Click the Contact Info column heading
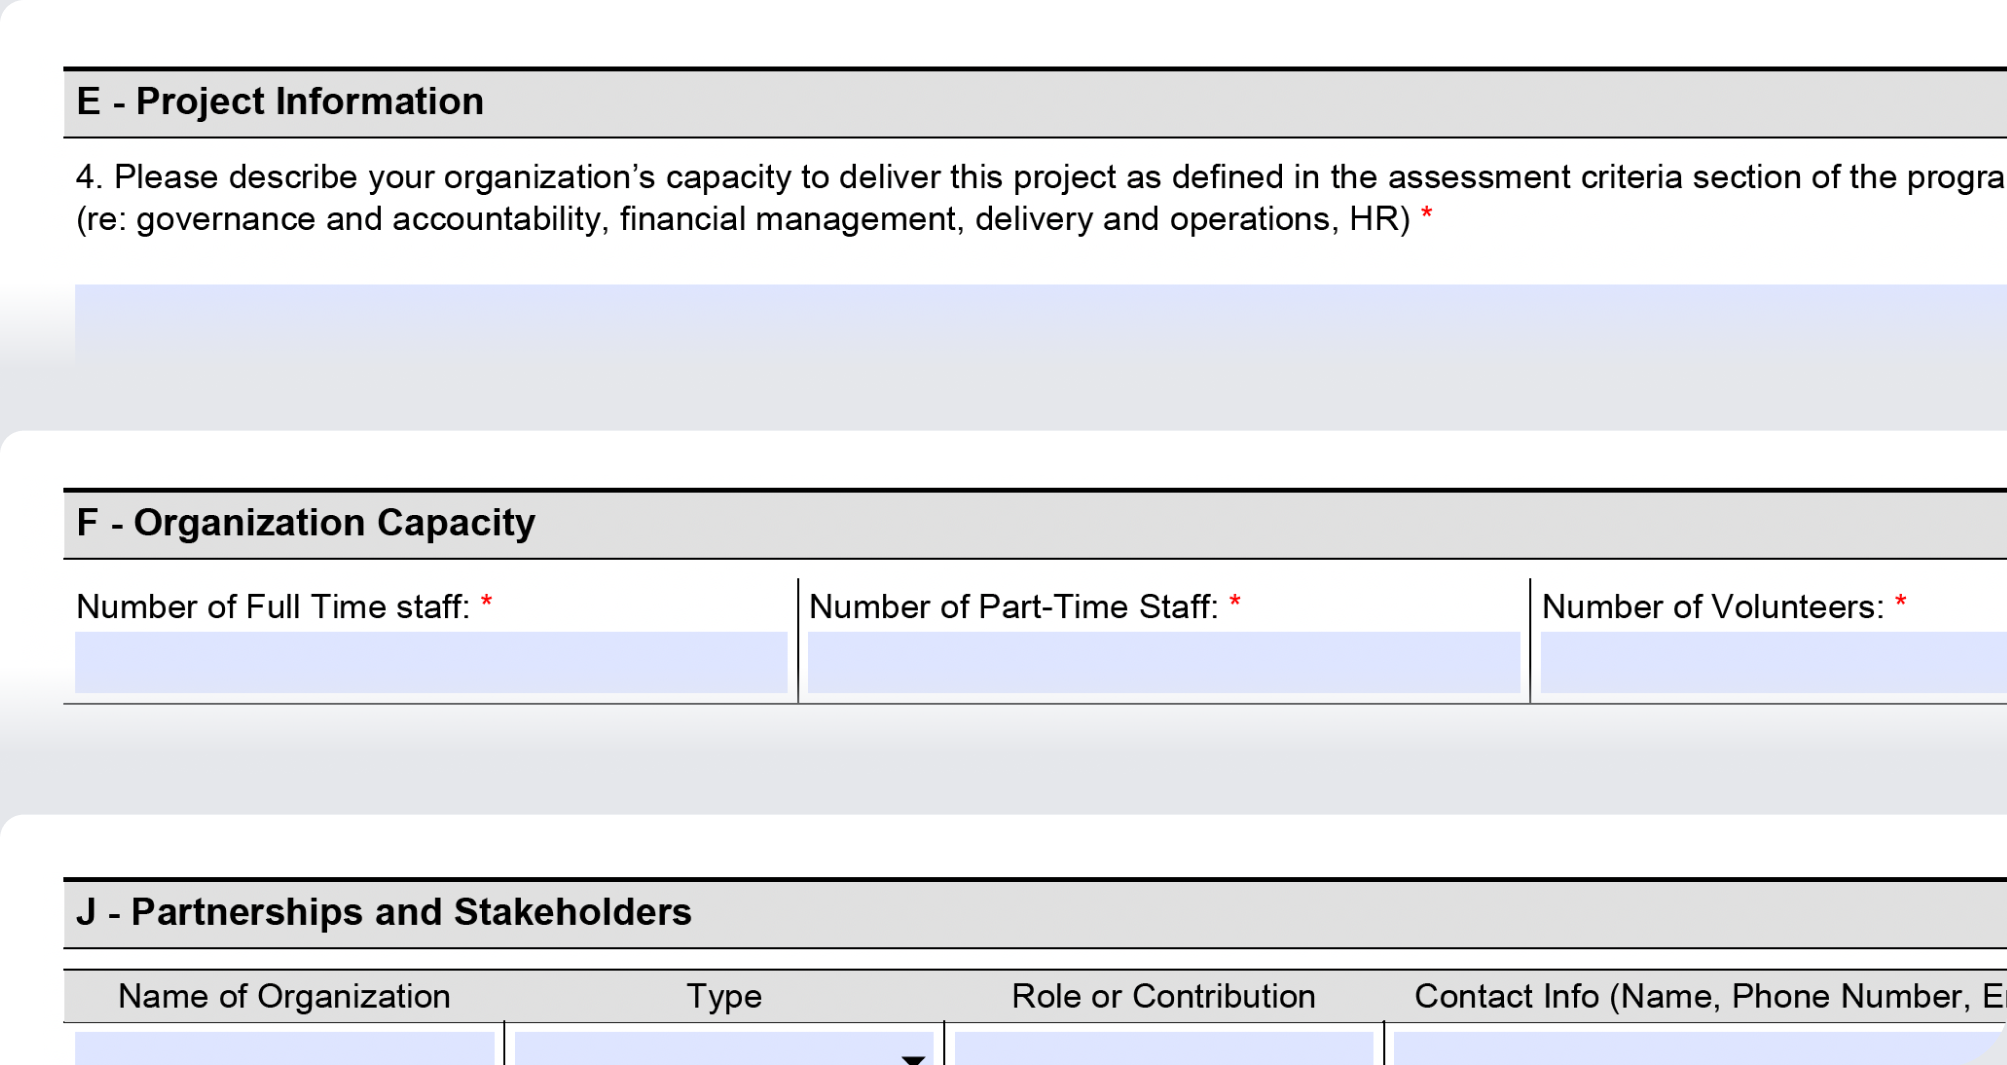 point(1700,995)
